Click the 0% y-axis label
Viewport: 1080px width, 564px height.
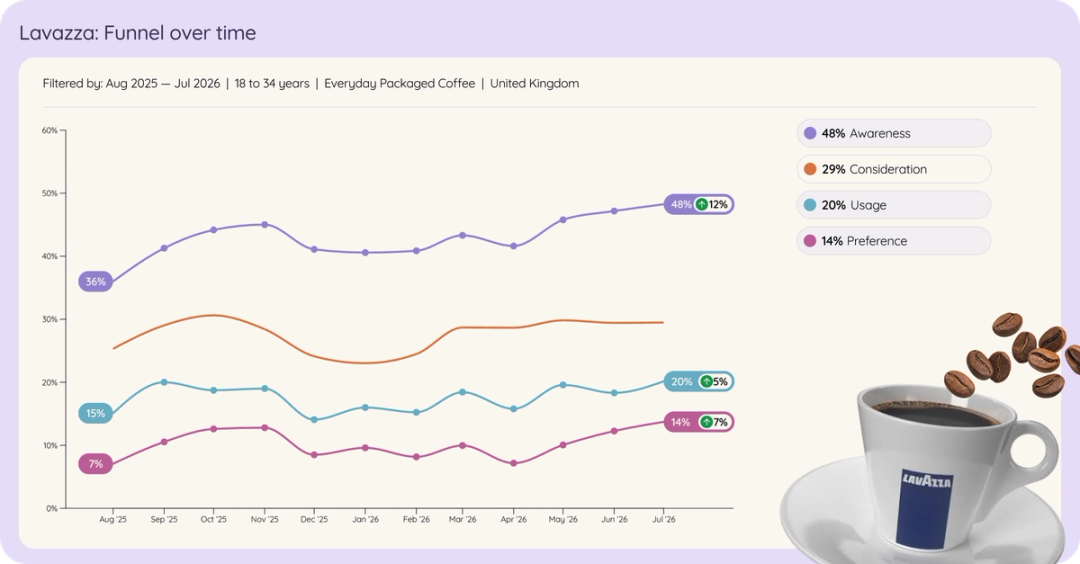tap(52, 509)
